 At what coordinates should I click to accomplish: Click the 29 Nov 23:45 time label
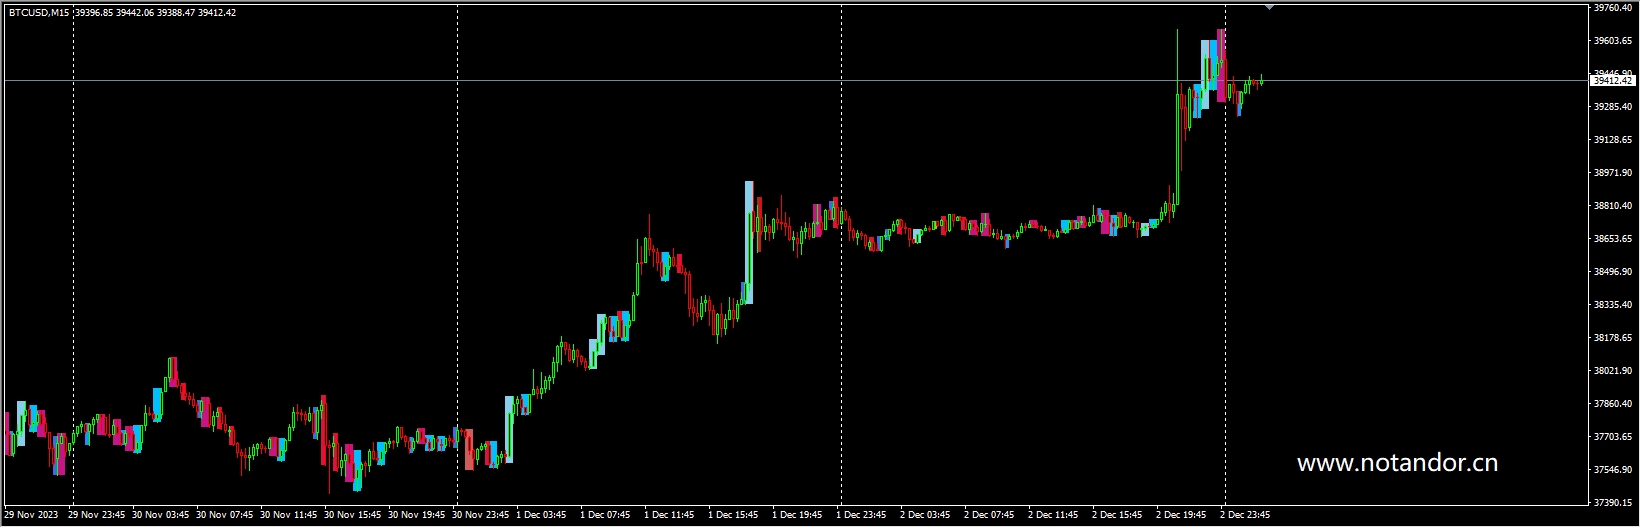pyautogui.click(x=97, y=516)
